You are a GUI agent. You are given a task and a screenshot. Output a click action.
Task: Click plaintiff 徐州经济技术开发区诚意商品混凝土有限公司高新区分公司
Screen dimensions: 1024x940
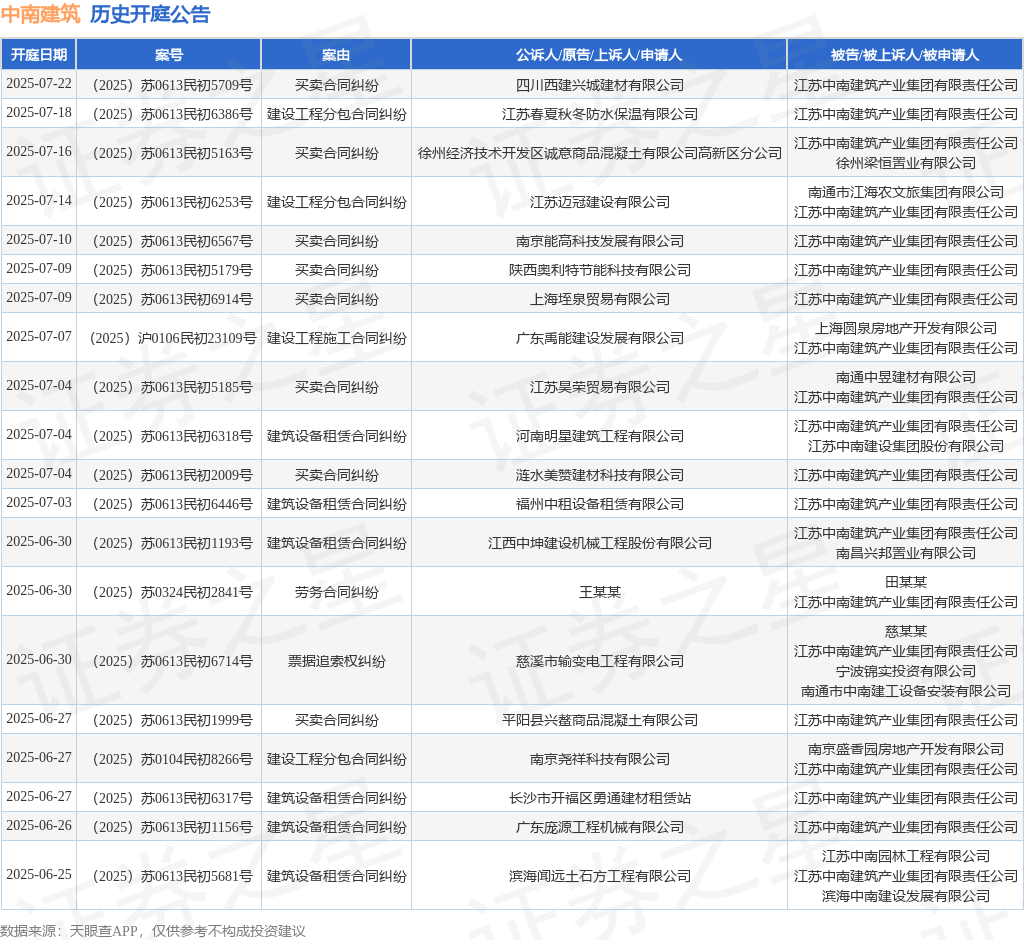click(600, 153)
